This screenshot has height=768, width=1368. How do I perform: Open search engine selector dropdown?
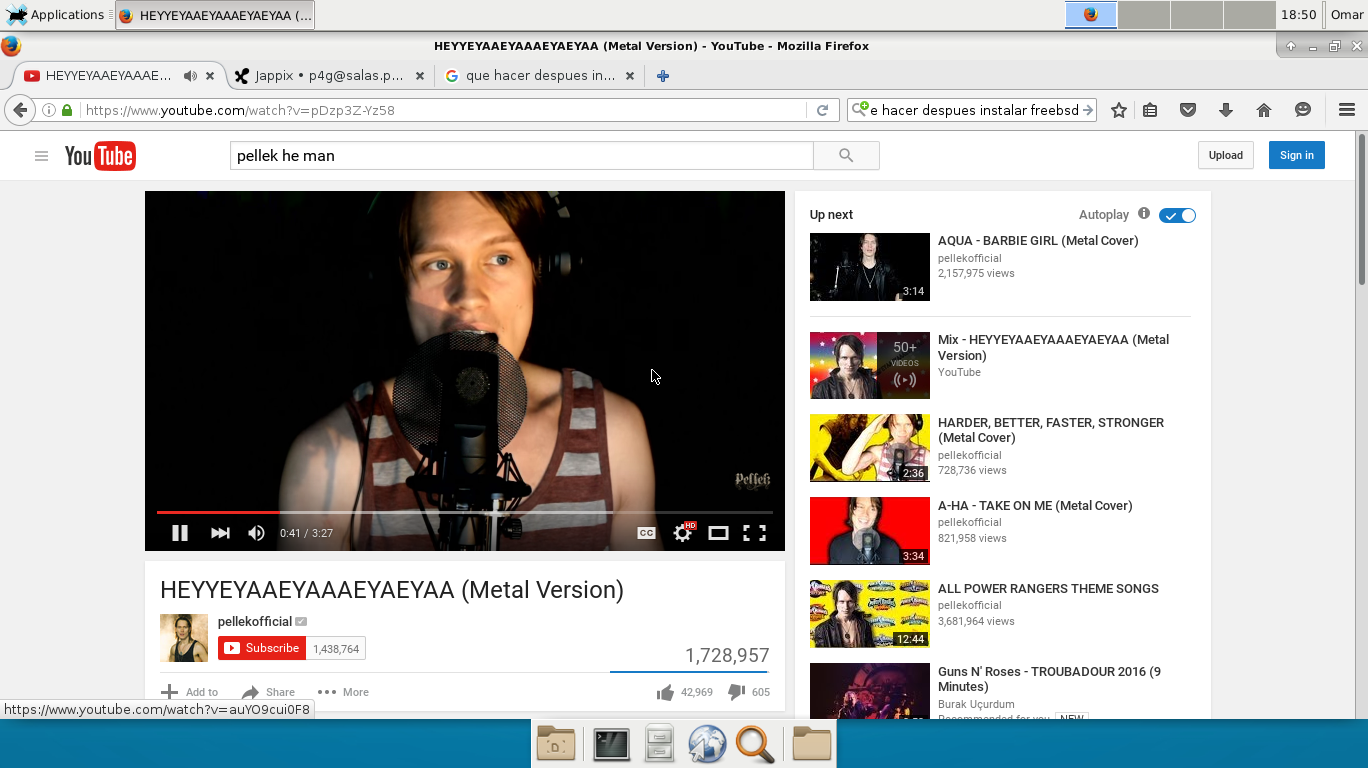[859, 109]
